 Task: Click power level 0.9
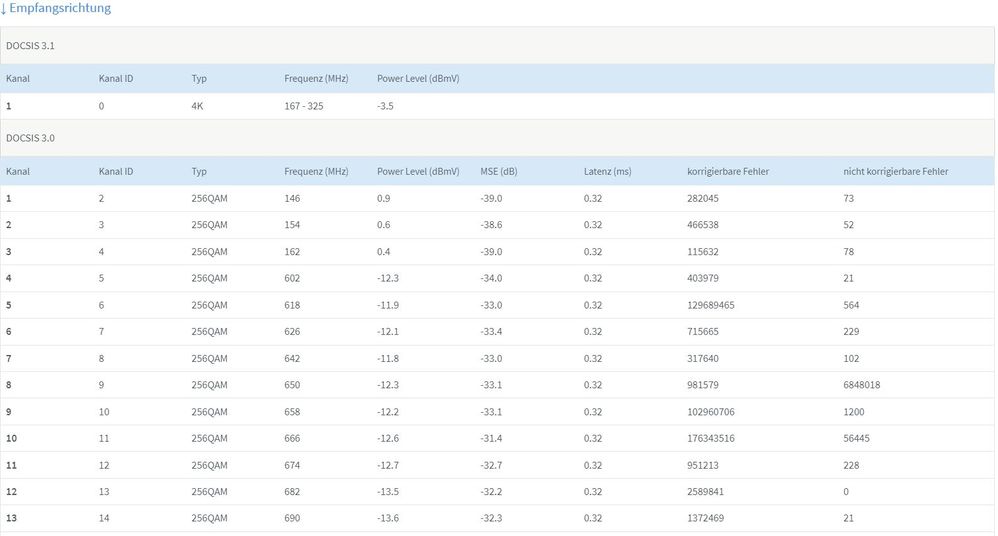(x=384, y=199)
